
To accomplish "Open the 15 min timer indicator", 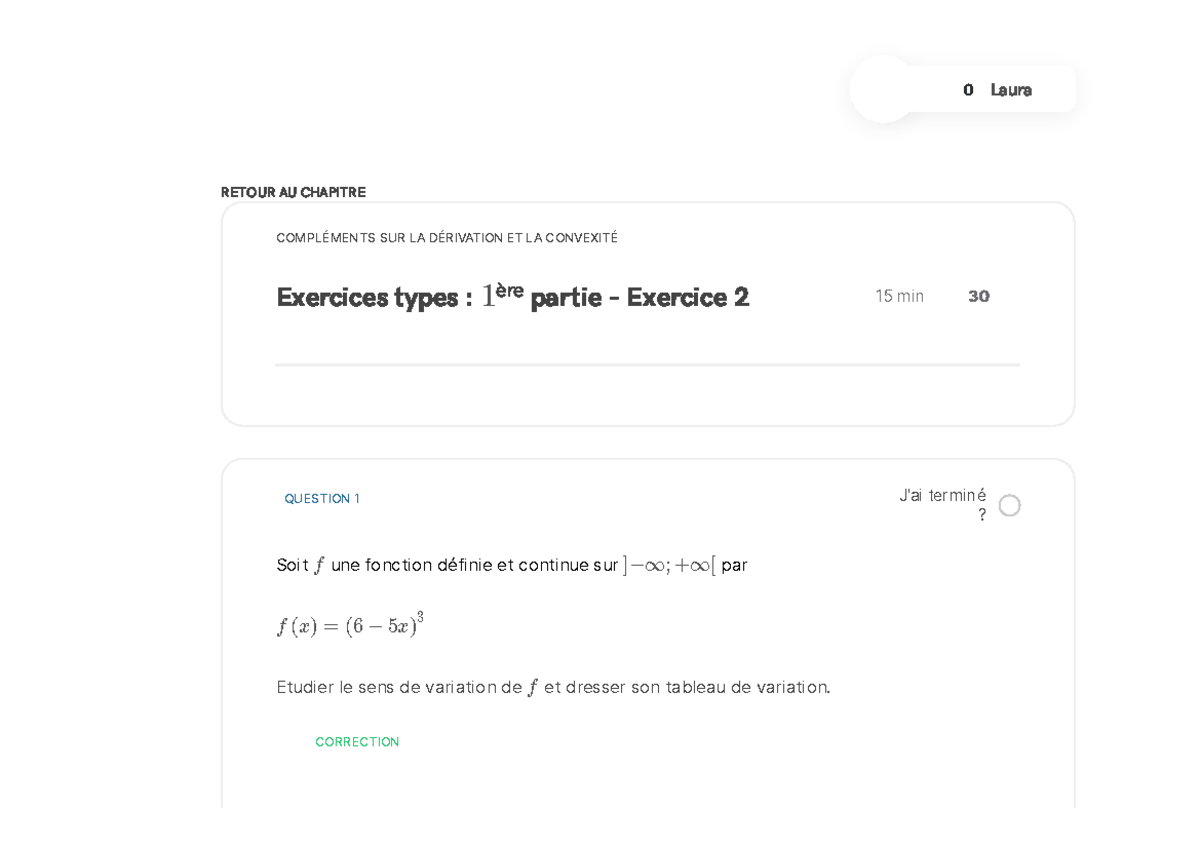I will coord(899,295).
